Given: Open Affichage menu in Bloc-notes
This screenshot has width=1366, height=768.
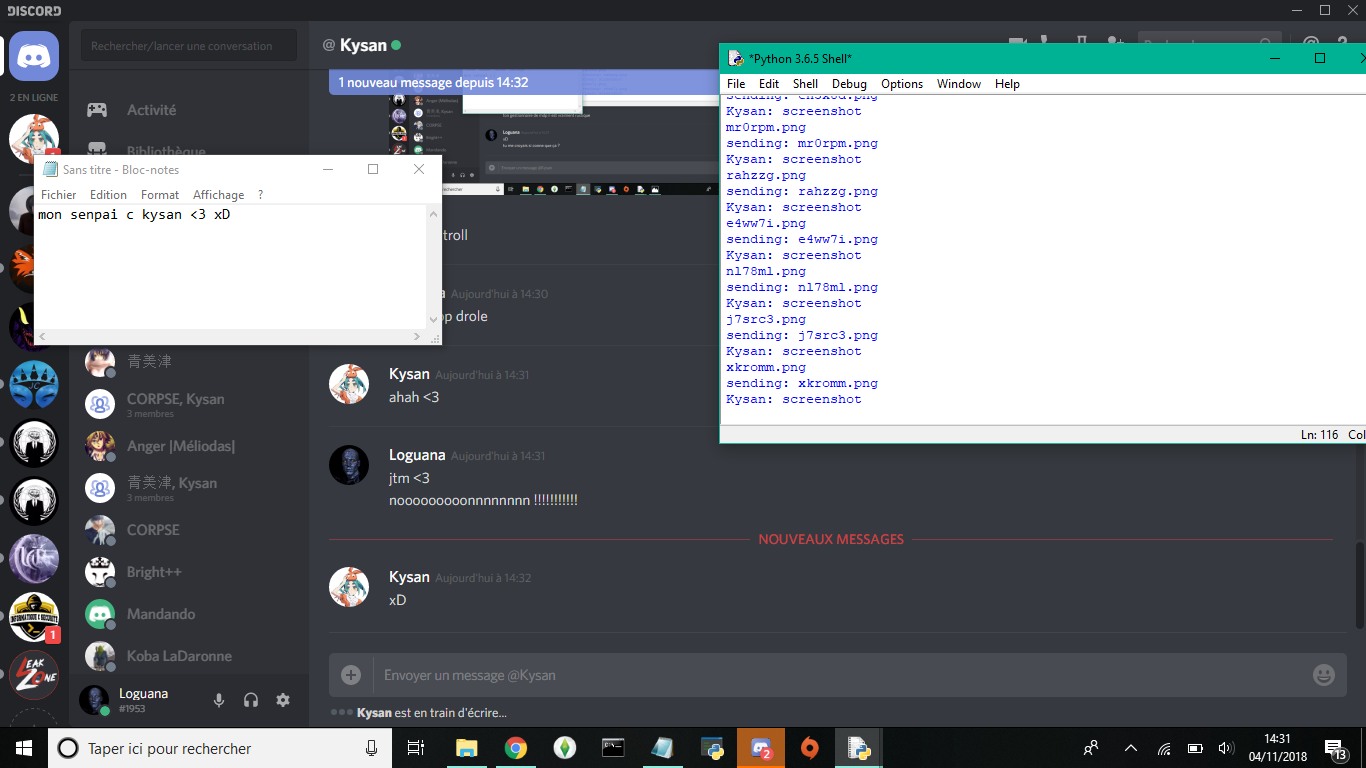Looking at the screenshot, I should point(218,195).
